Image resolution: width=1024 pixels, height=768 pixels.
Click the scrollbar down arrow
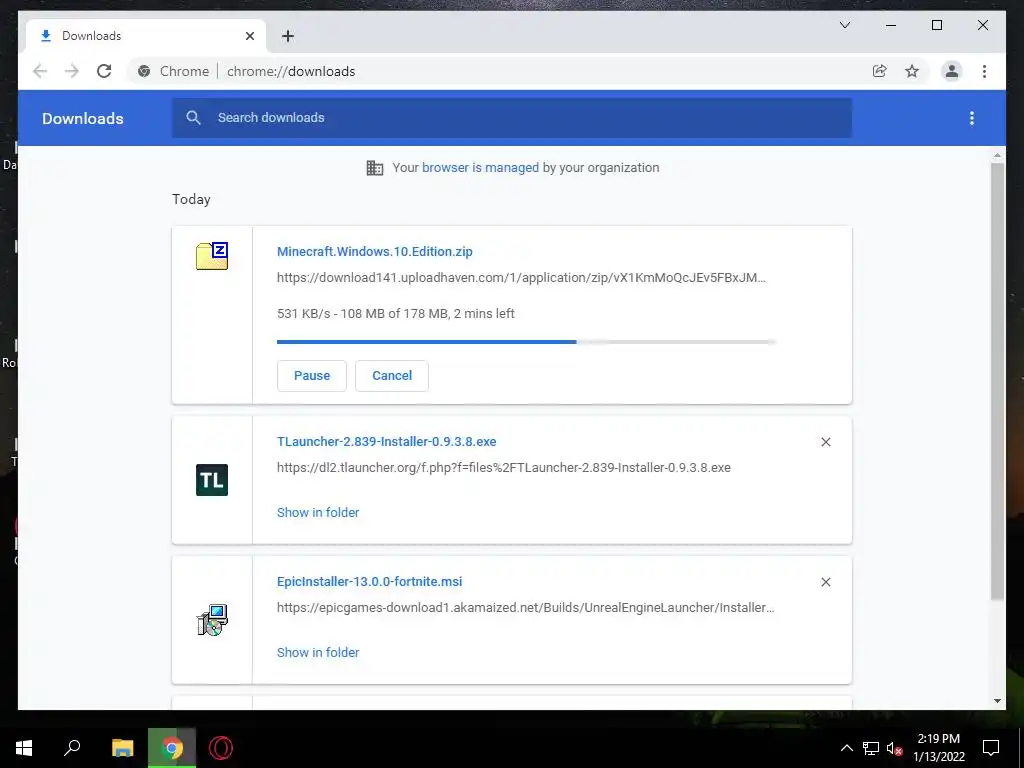(x=997, y=701)
